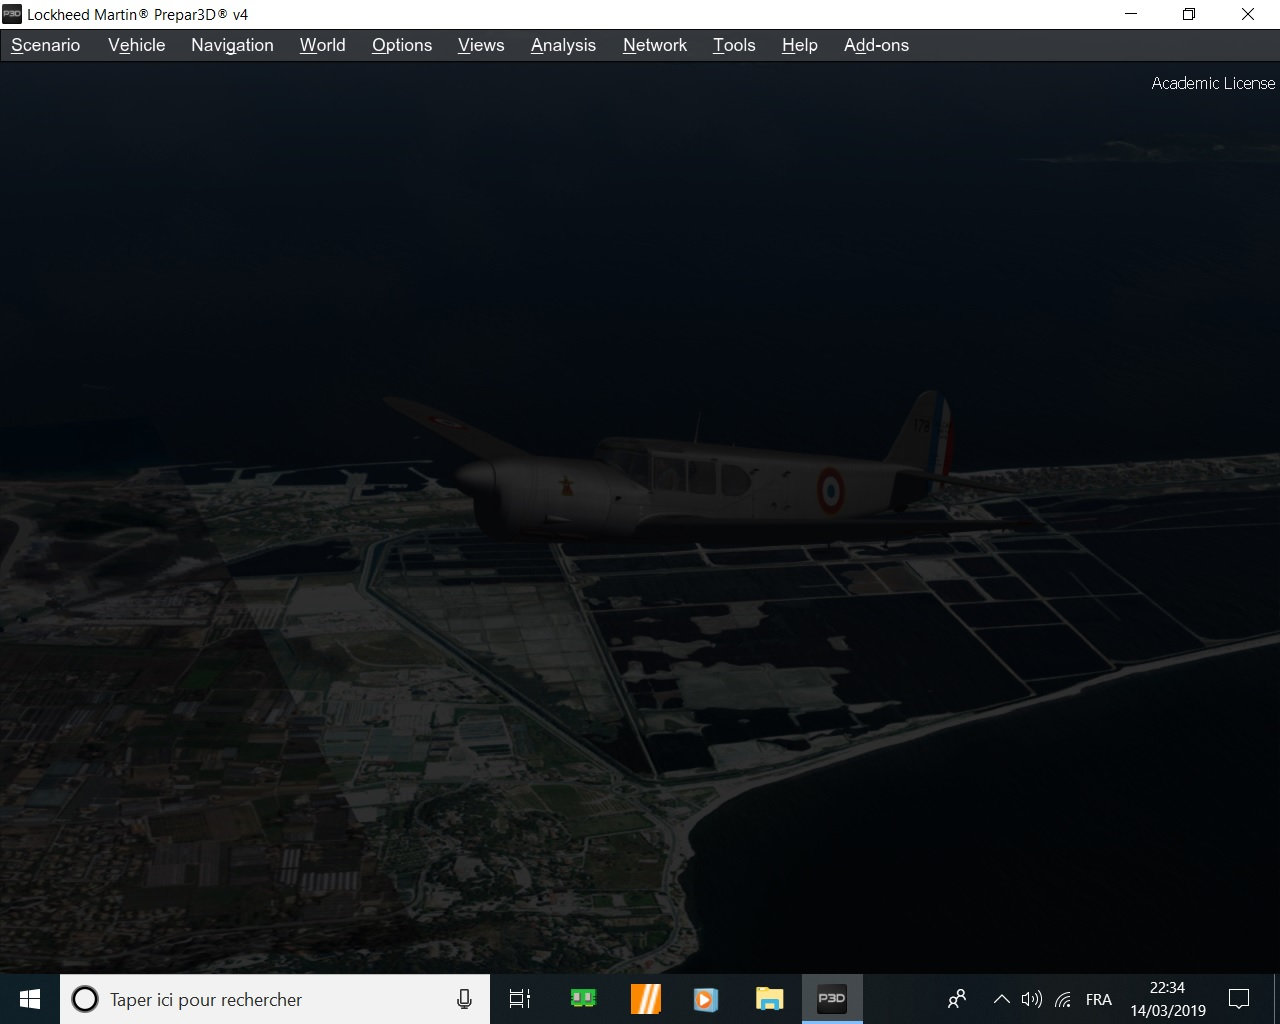The height and width of the screenshot is (1024, 1280).
Task: Open the Navigation menu
Action: [232, 45]
